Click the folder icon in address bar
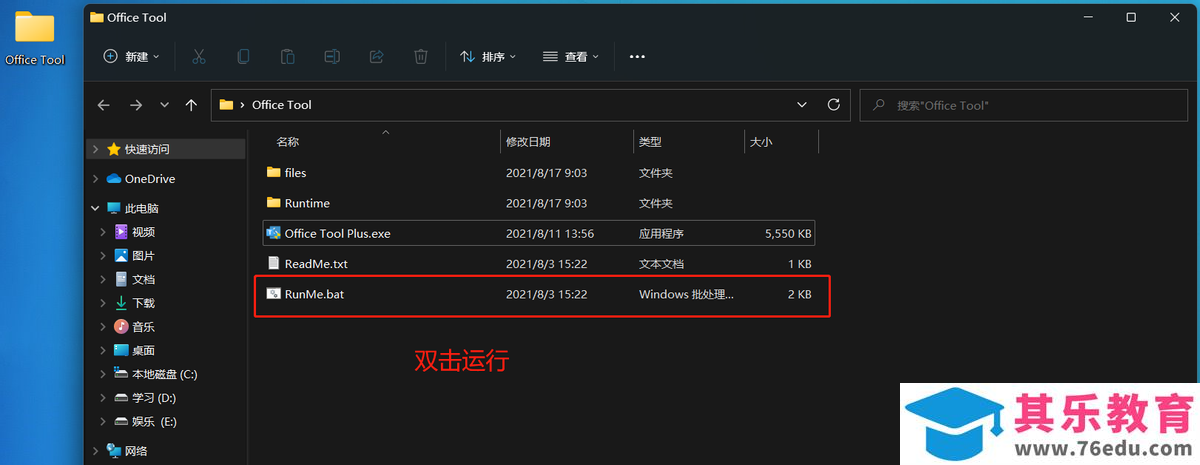Image resolution: width=1200 pixels, height=465 pixels. coord(226,105)
